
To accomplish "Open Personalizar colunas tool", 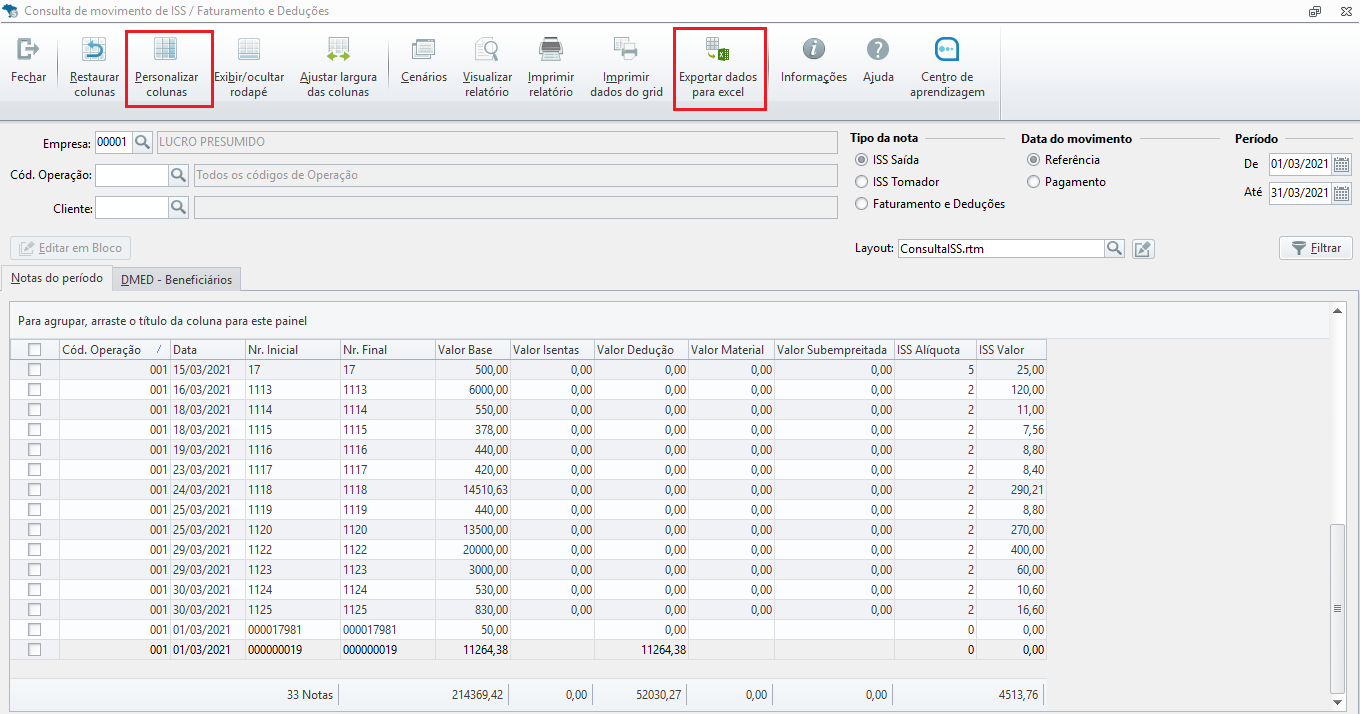I will 166,49.
